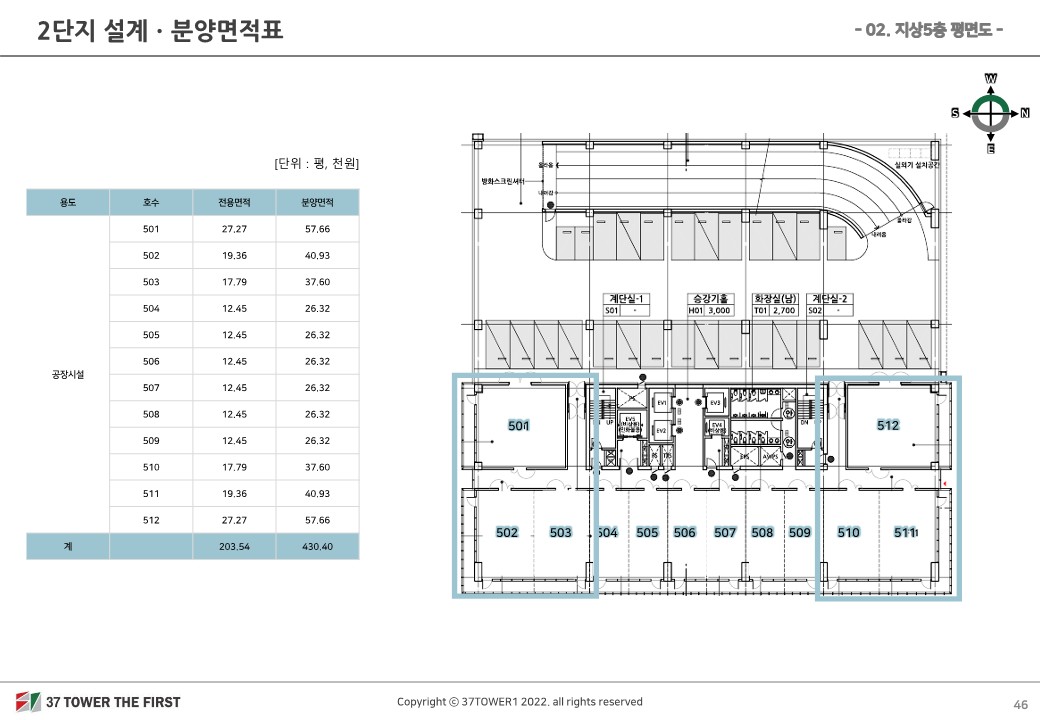Click the 화장실(남) T01 label box

tap(775, 305)
